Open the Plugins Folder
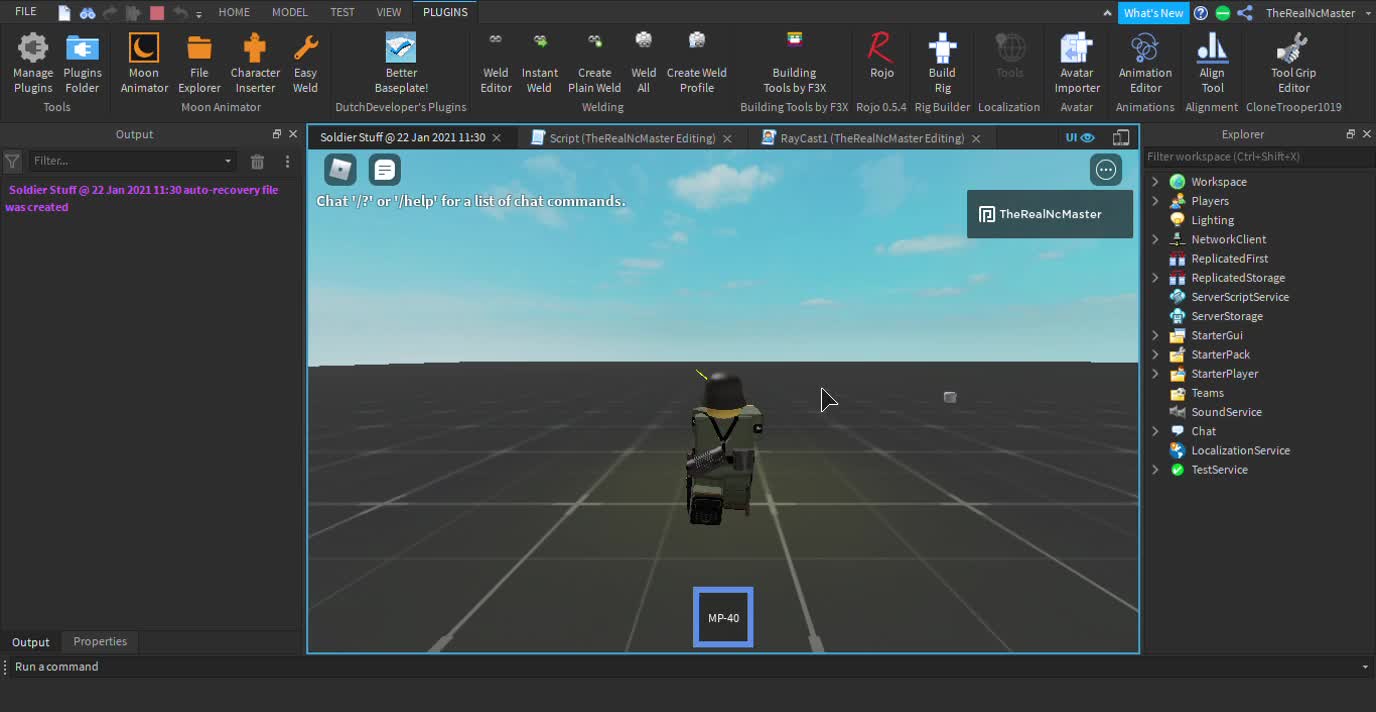 click(x=82, y=64)
